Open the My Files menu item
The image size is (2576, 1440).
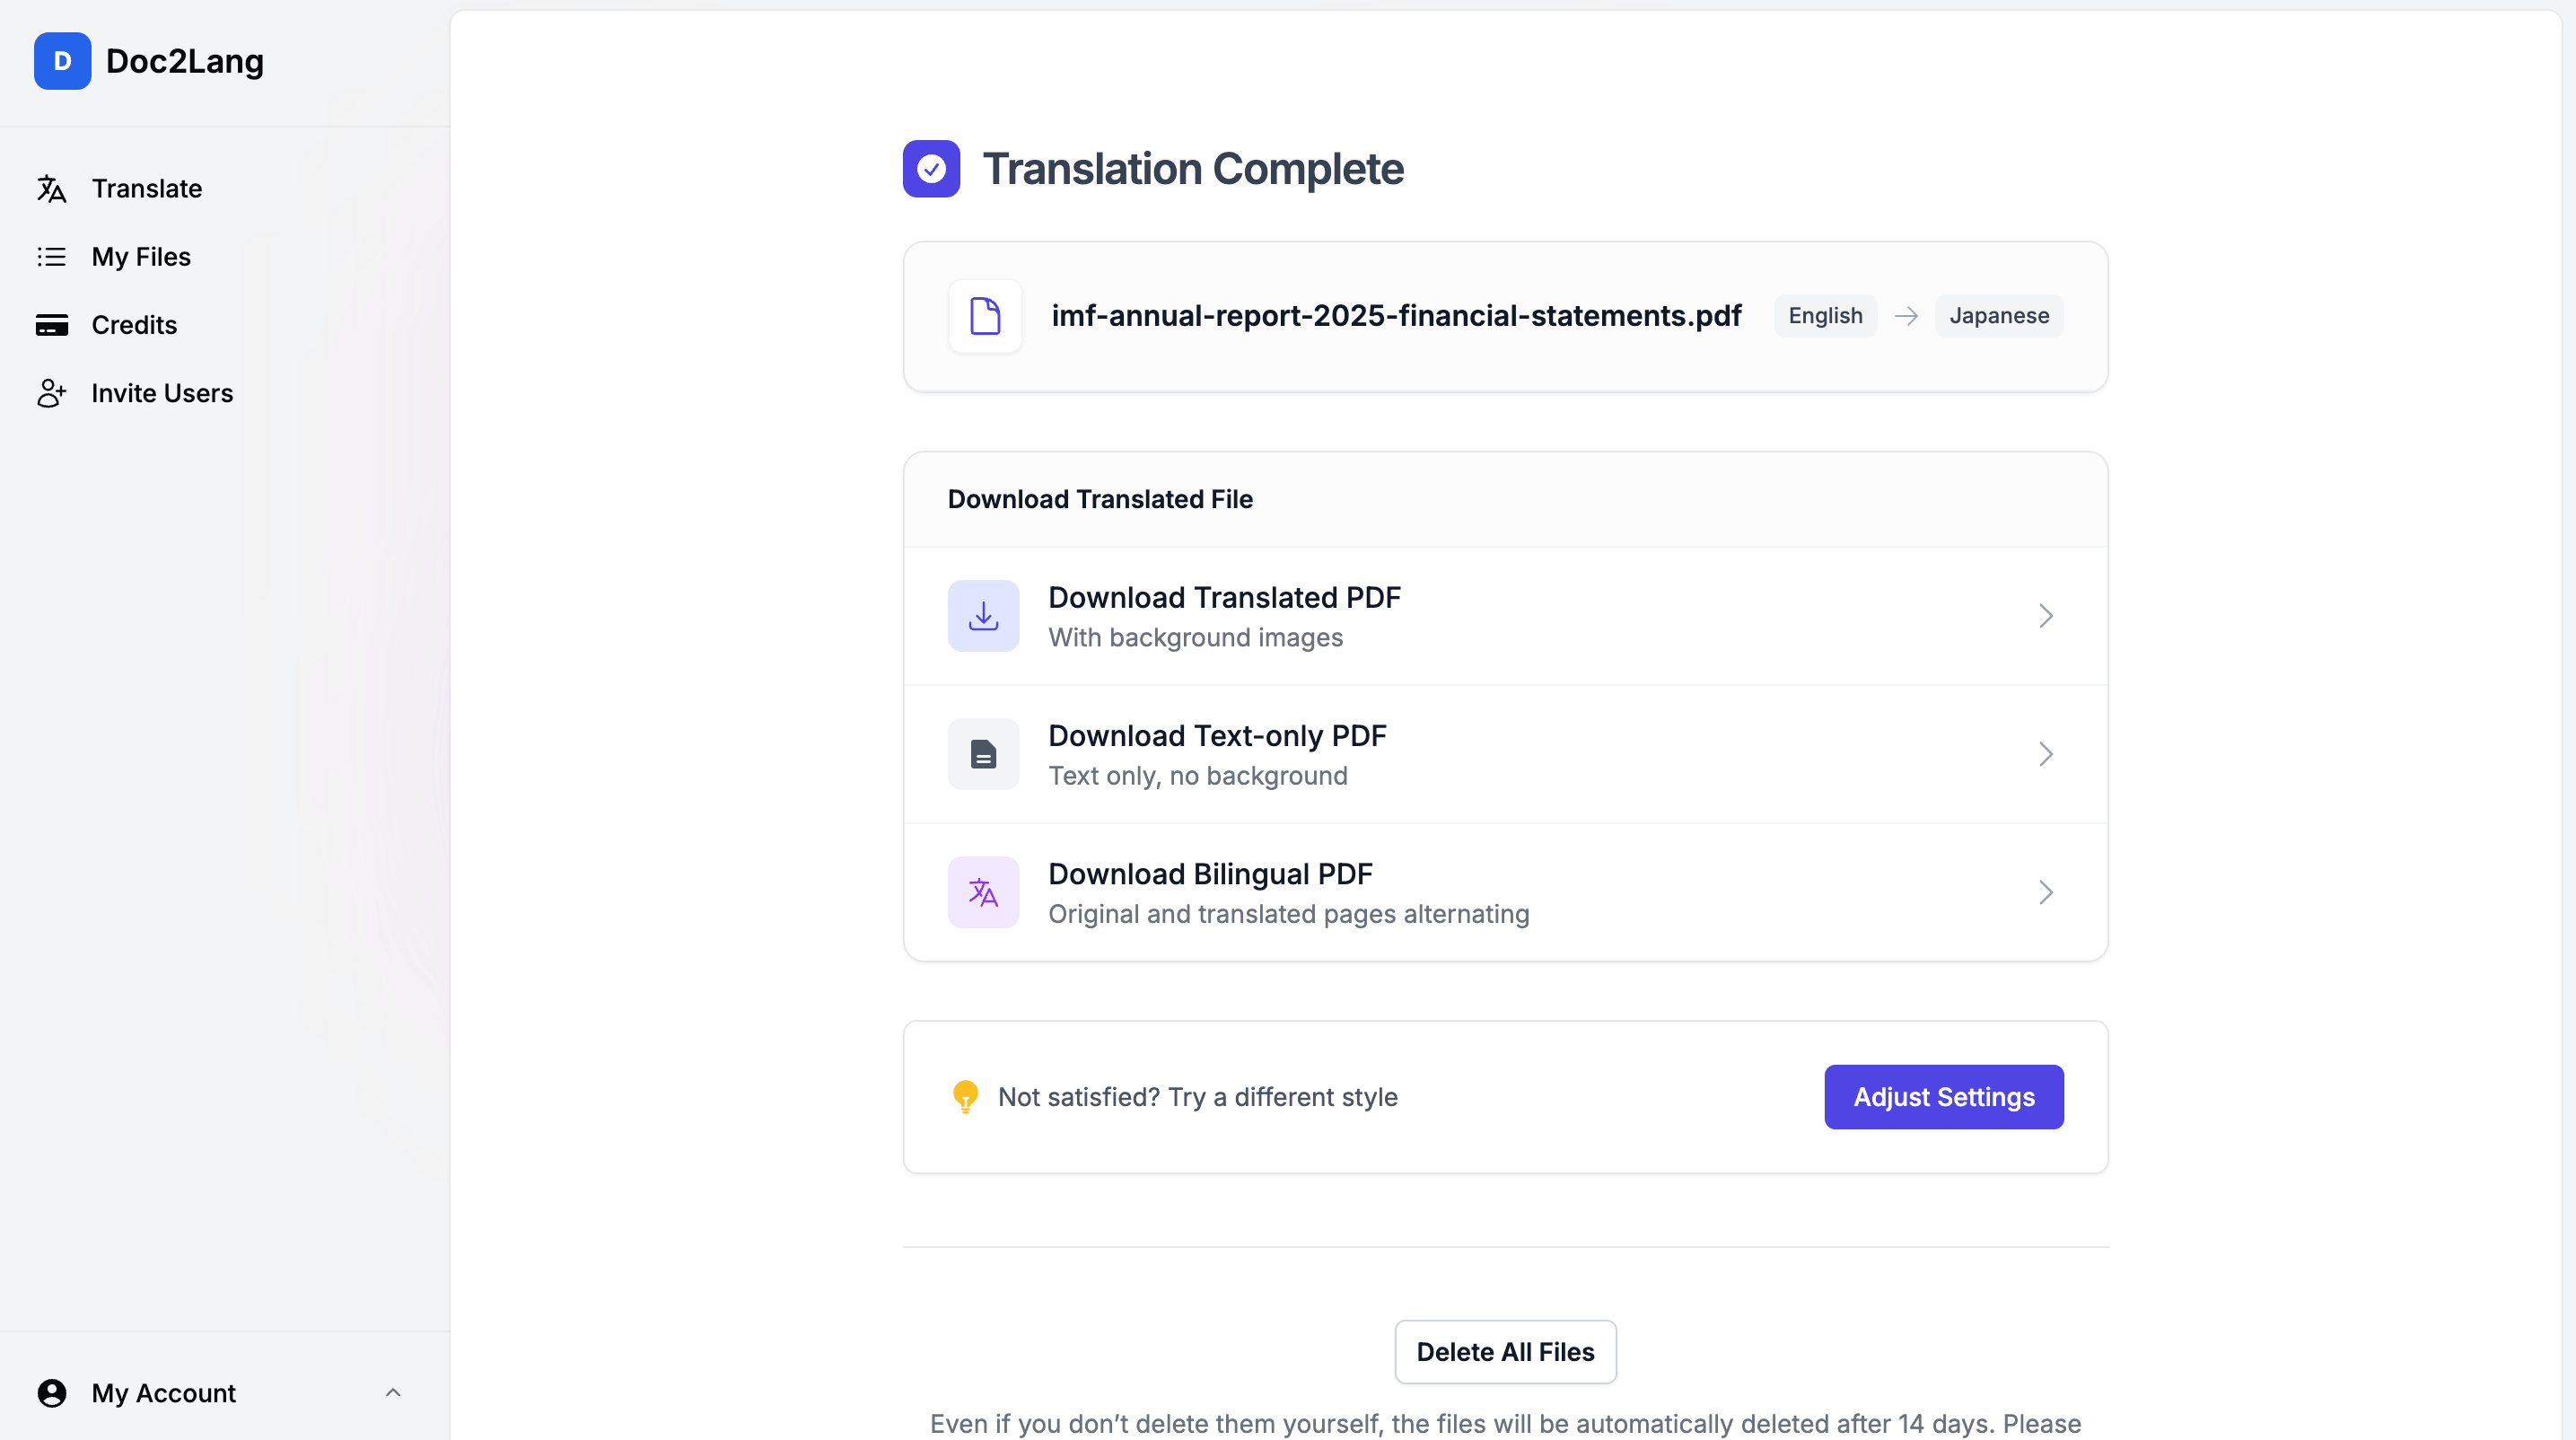pos(141,257)
